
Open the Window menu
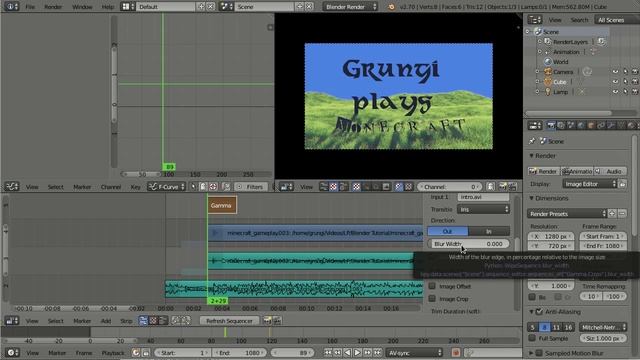82,7
